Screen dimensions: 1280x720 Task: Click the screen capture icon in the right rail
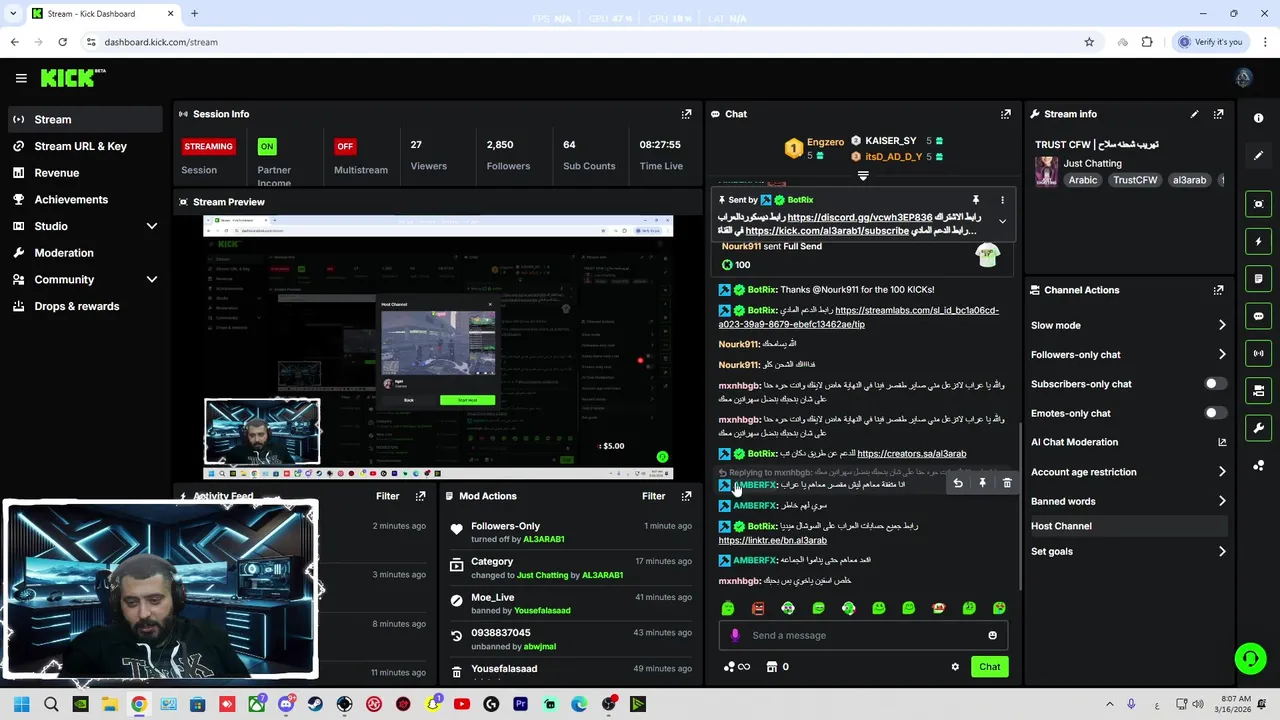(x=1258, y=204)
